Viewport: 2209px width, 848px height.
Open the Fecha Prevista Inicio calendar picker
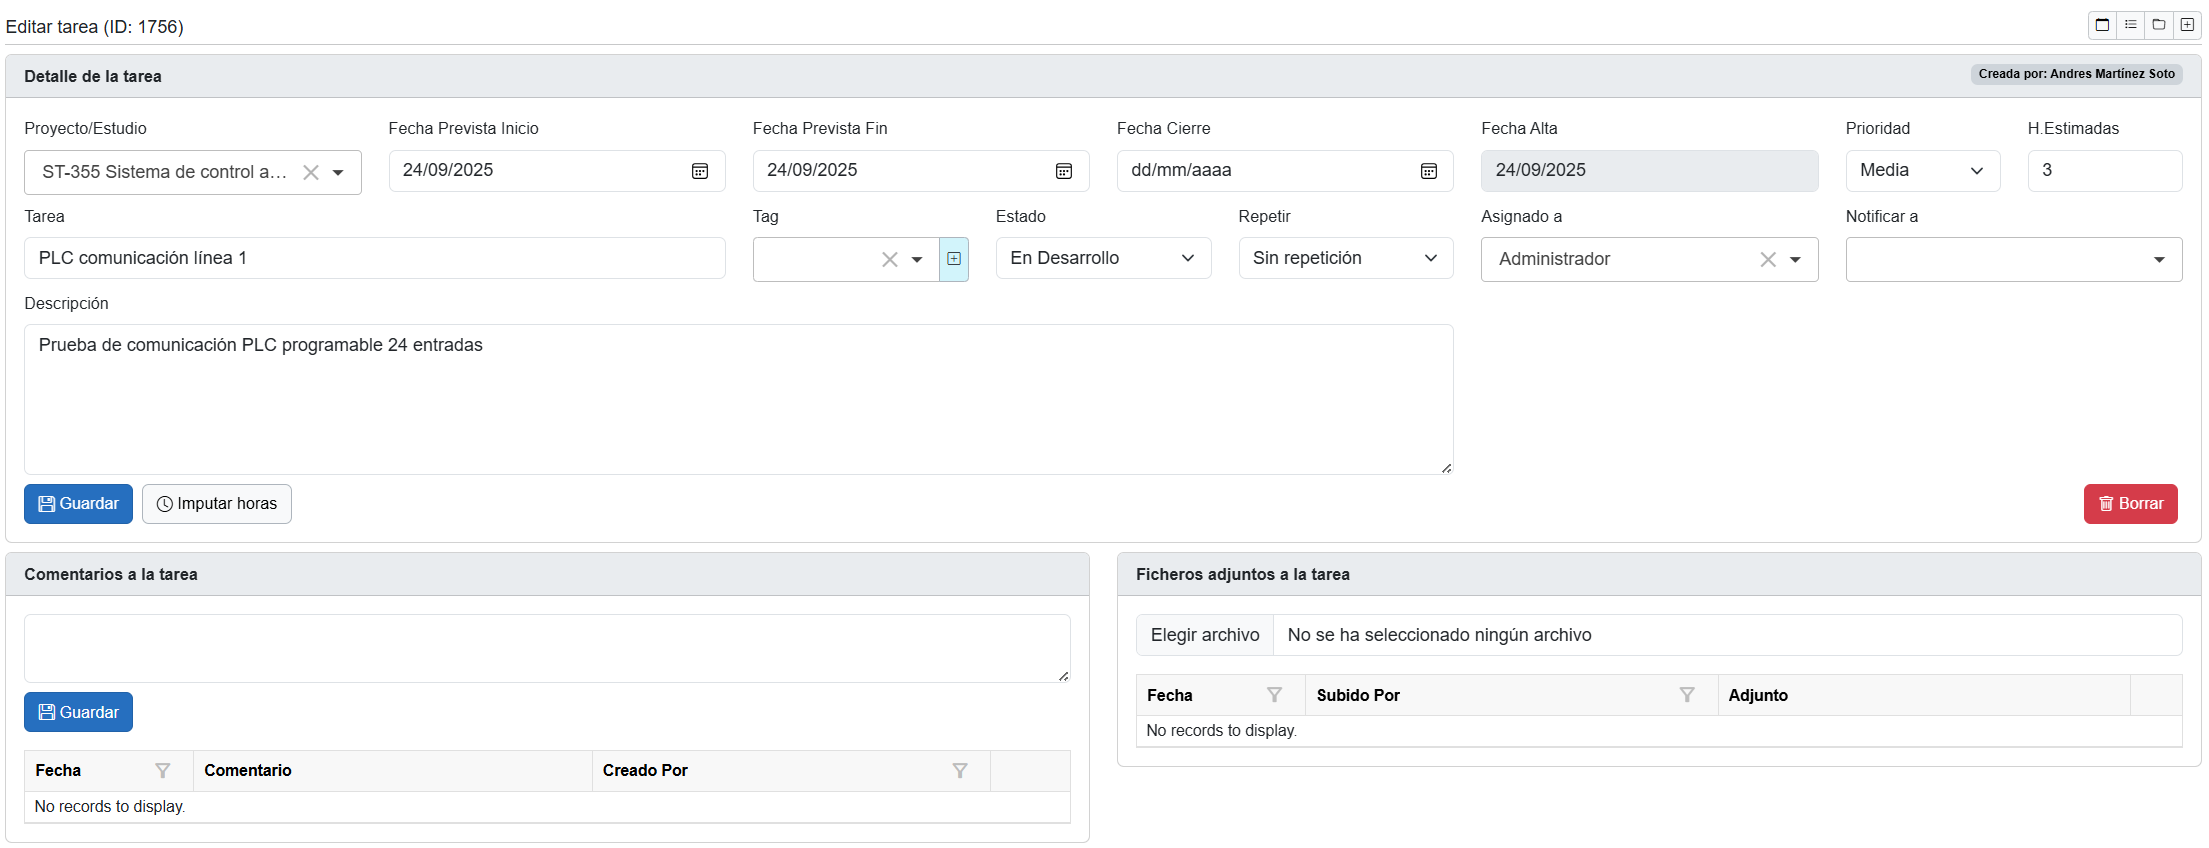point(700,171)
